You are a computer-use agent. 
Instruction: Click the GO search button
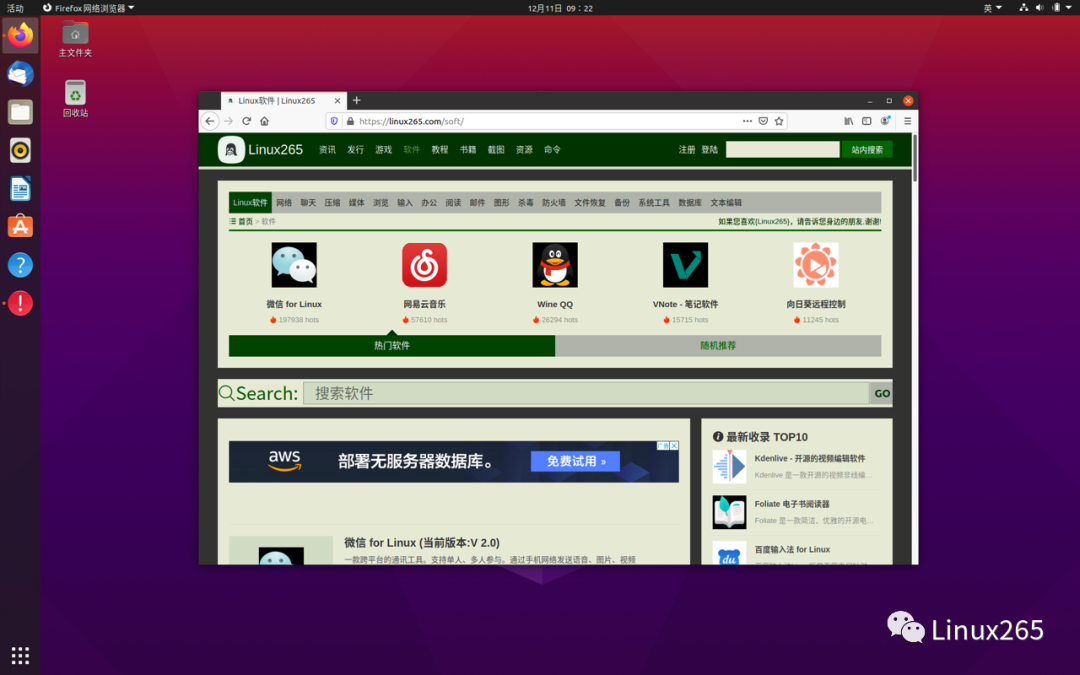[882, 393]
